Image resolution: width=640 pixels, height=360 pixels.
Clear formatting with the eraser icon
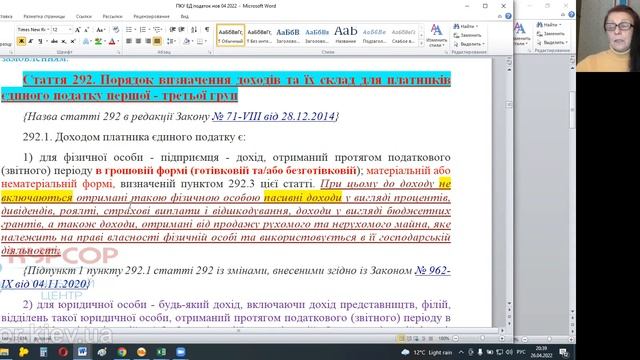coord(116,29)
